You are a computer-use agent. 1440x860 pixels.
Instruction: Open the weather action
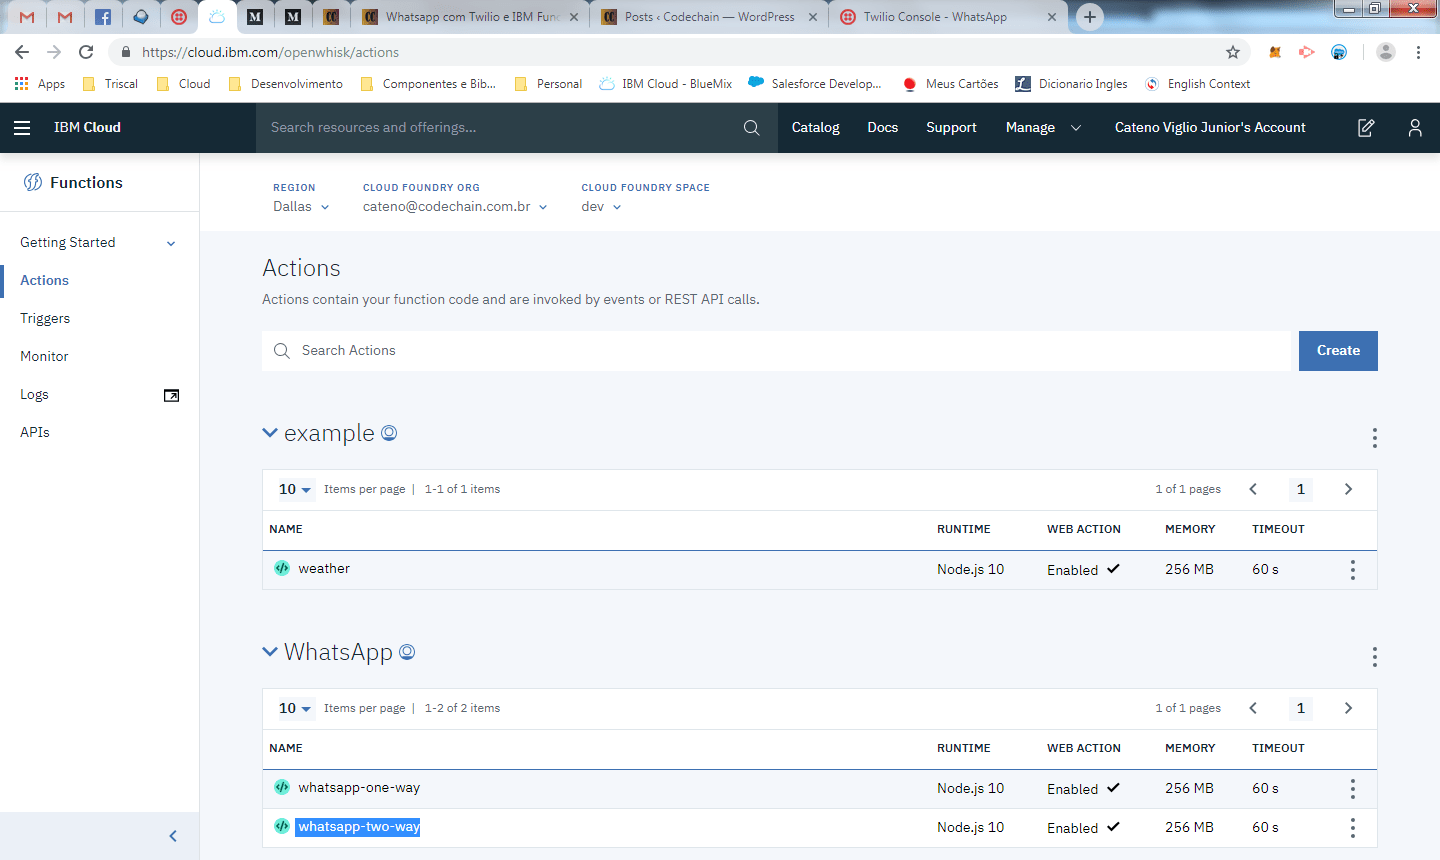(324, 569)
